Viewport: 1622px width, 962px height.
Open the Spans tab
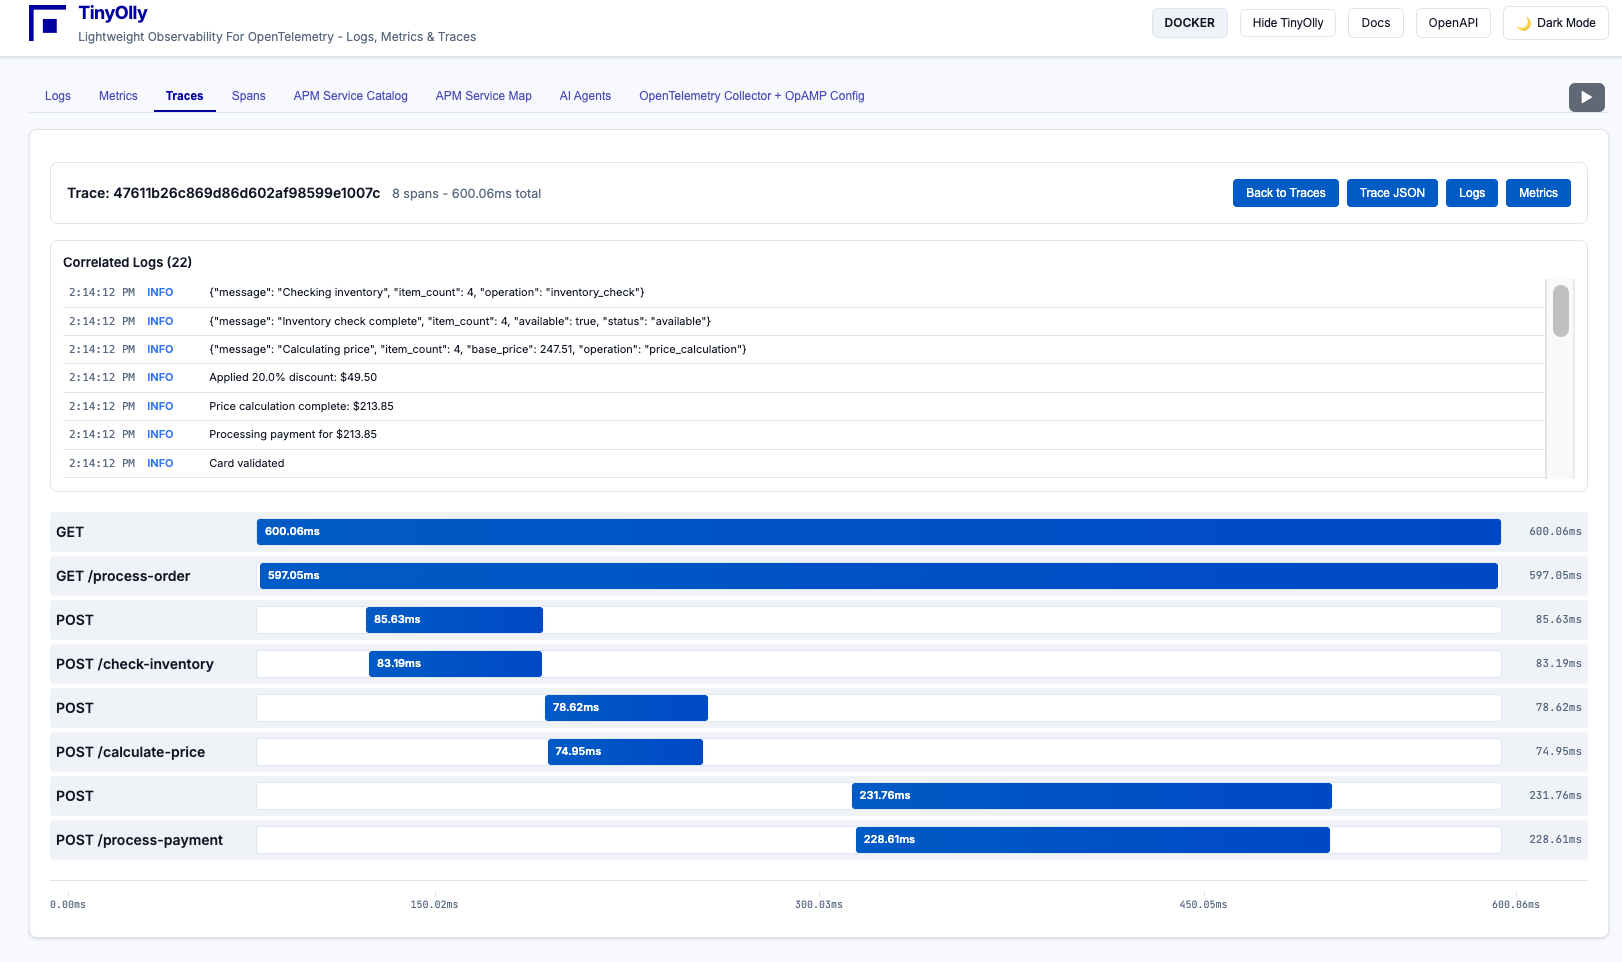click(248, 96)
